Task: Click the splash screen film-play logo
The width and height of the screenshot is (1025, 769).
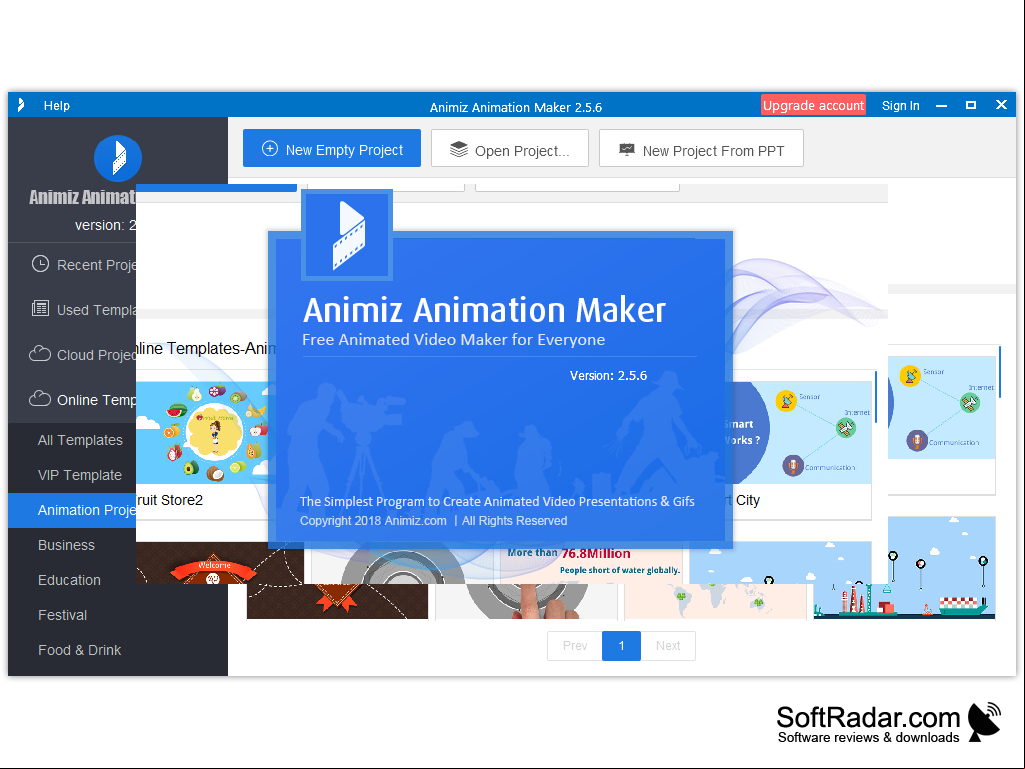Action: point(347,235)
